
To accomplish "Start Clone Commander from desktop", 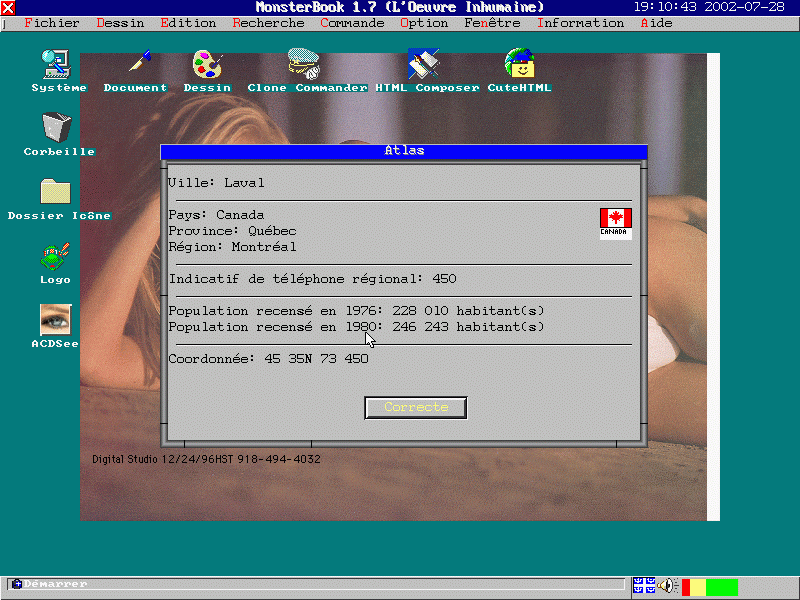I will point(304,65).
